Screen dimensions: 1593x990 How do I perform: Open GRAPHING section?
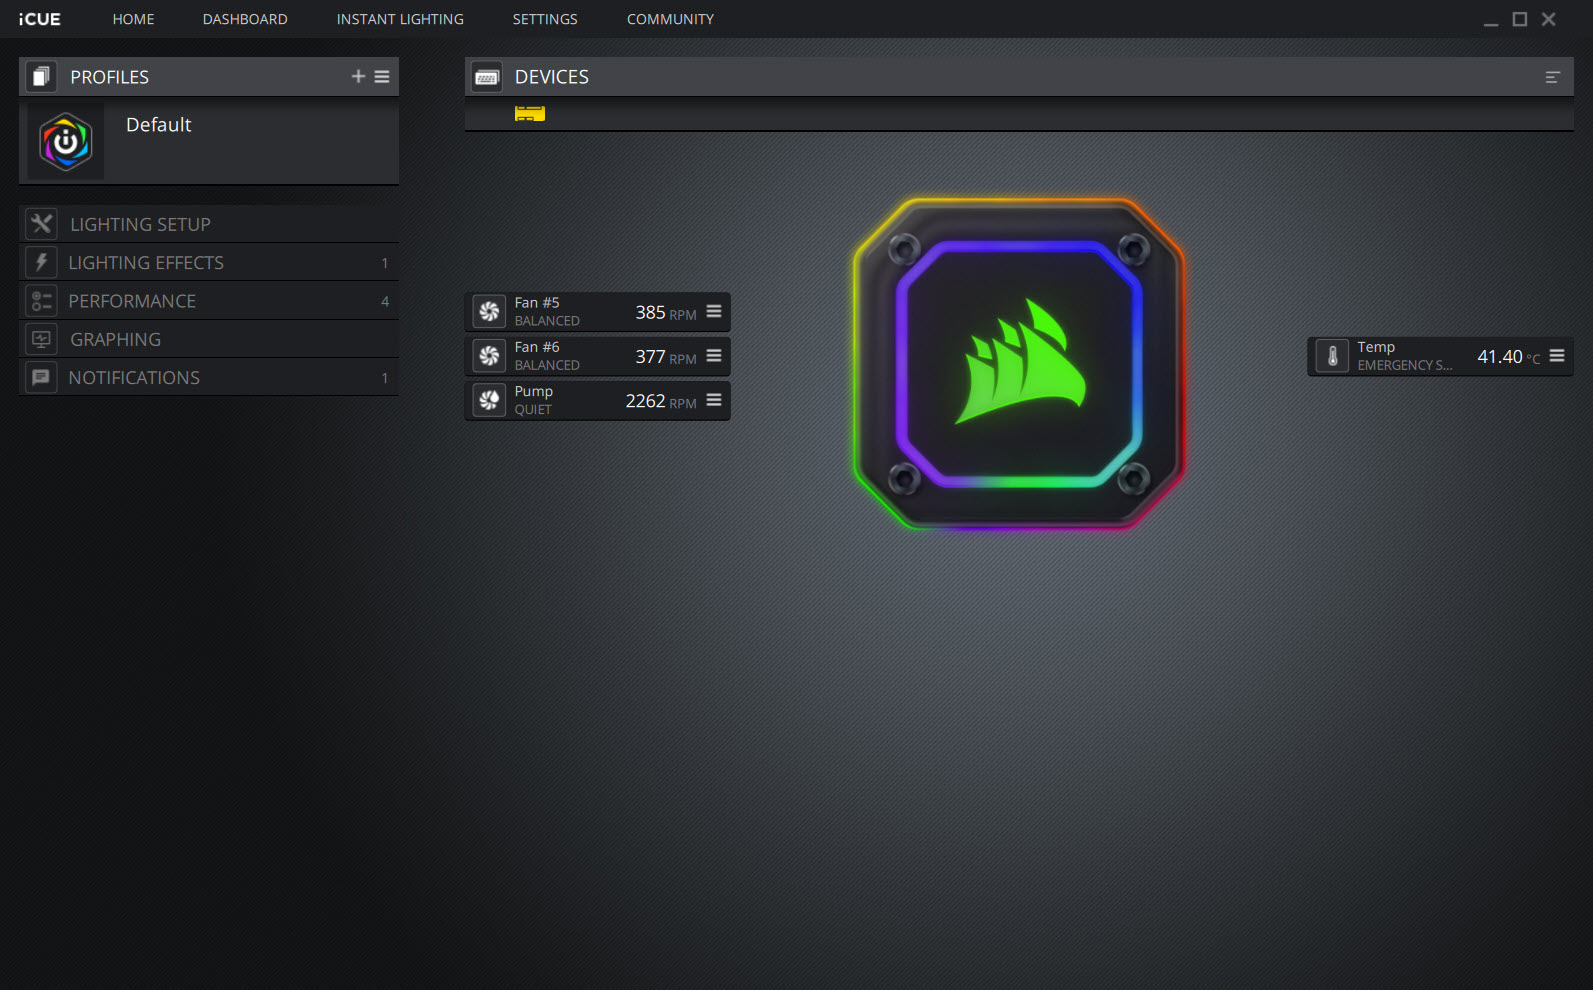pyautogui.click(x=115, y=340)
